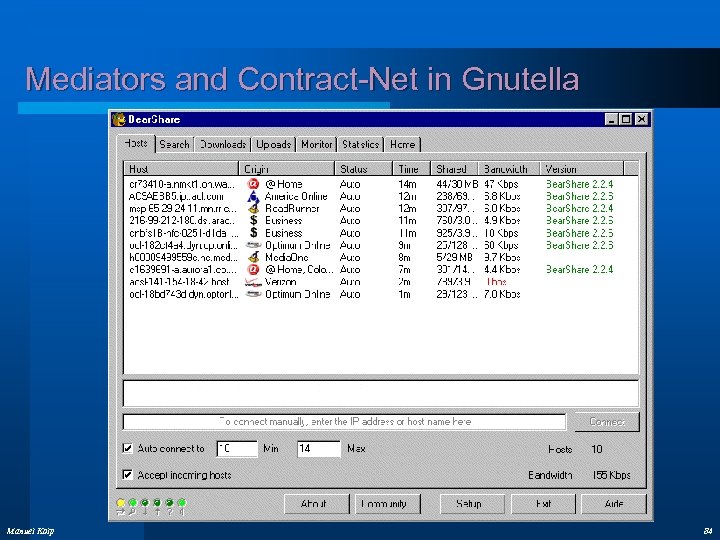Click Optimum Online icon in the 9m row
Screen dimensions: 720x540
pyautogui.click(x=253, y=245)
